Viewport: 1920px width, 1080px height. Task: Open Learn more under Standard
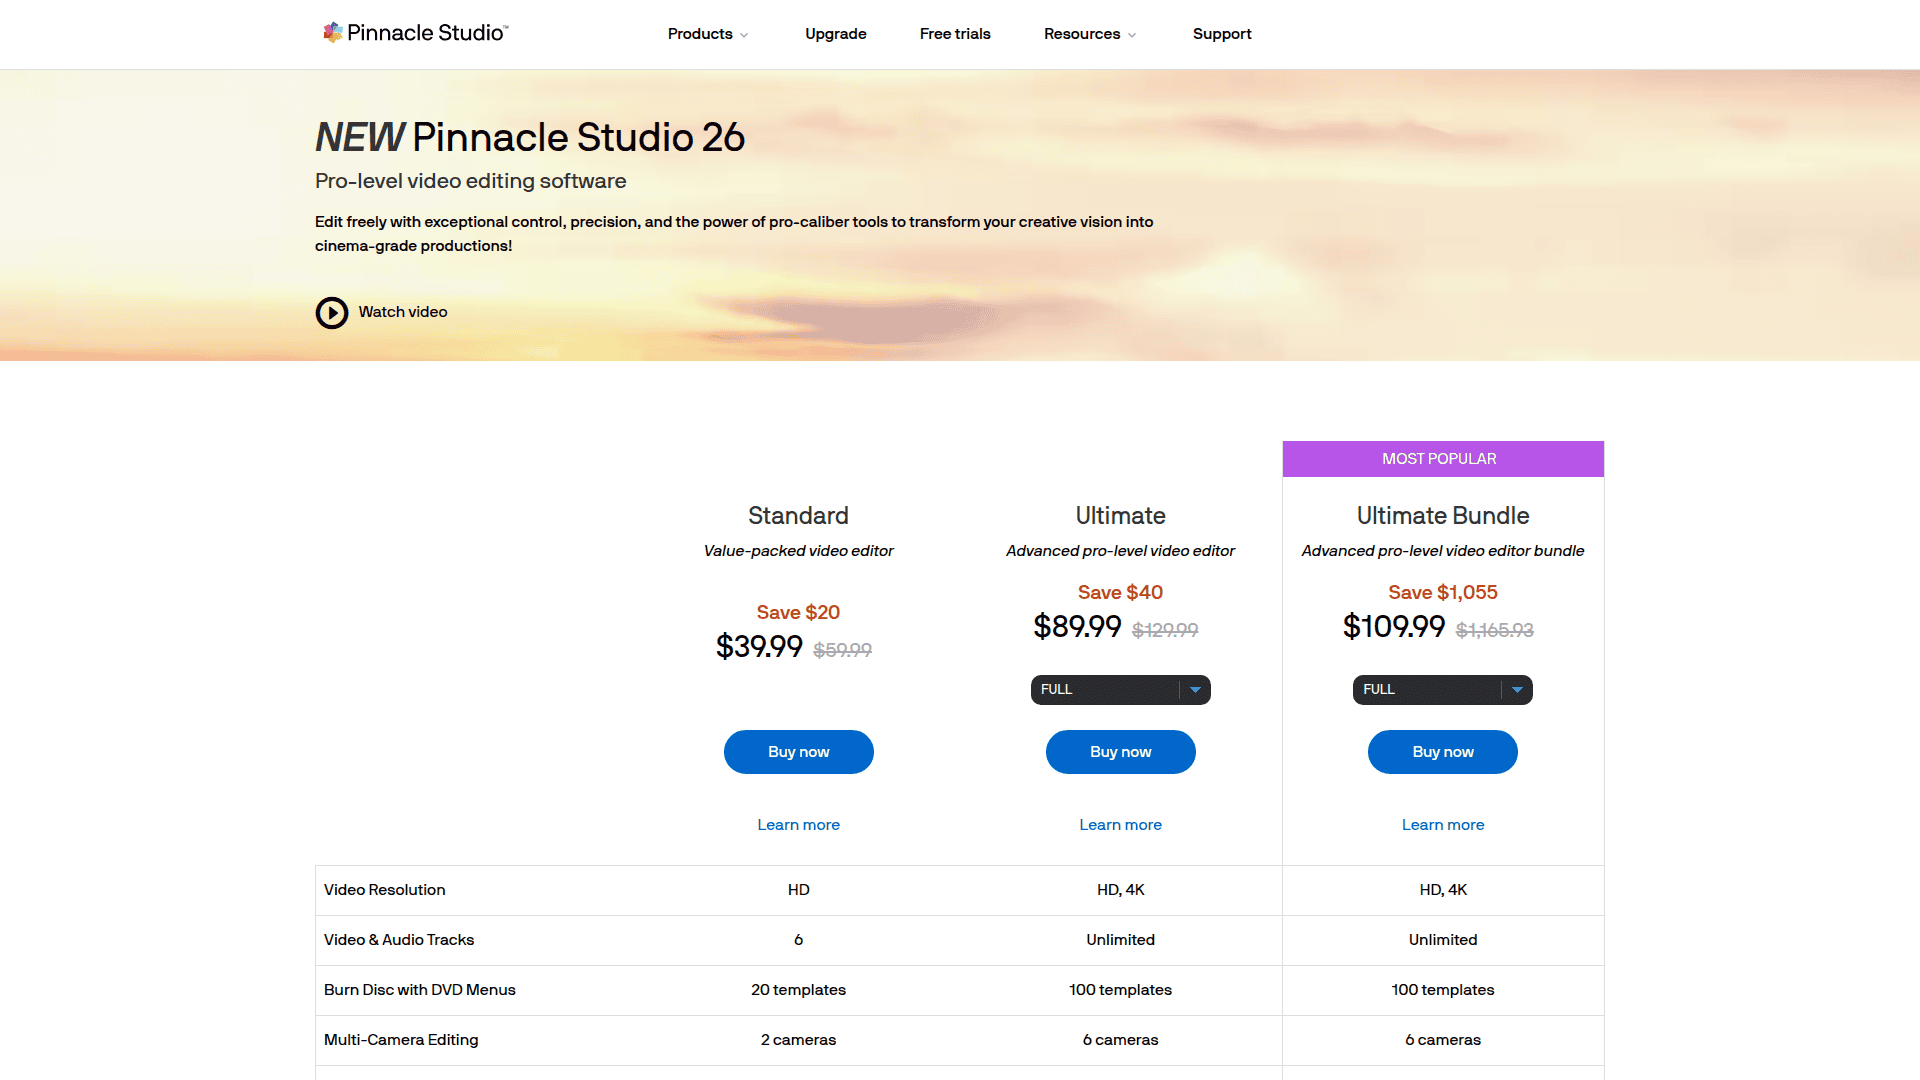pos(798,825)
